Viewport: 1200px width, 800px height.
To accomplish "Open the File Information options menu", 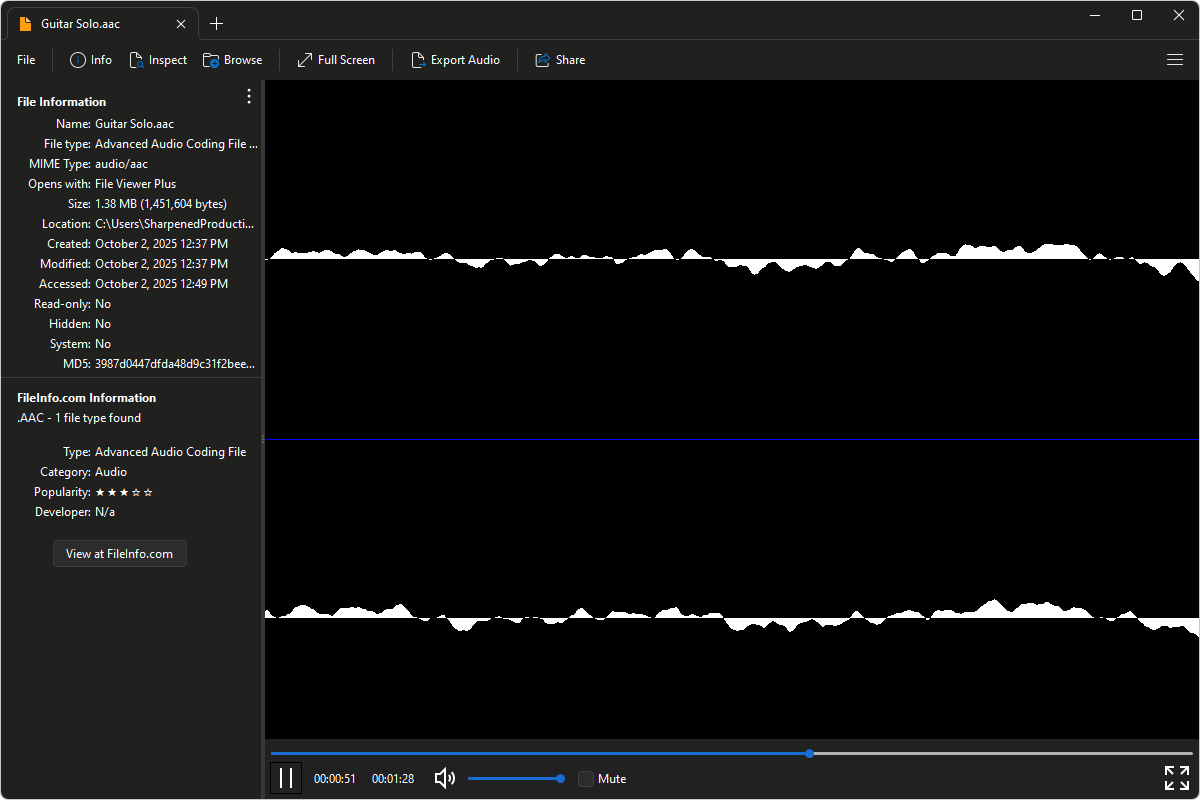I will click(249, 97).
